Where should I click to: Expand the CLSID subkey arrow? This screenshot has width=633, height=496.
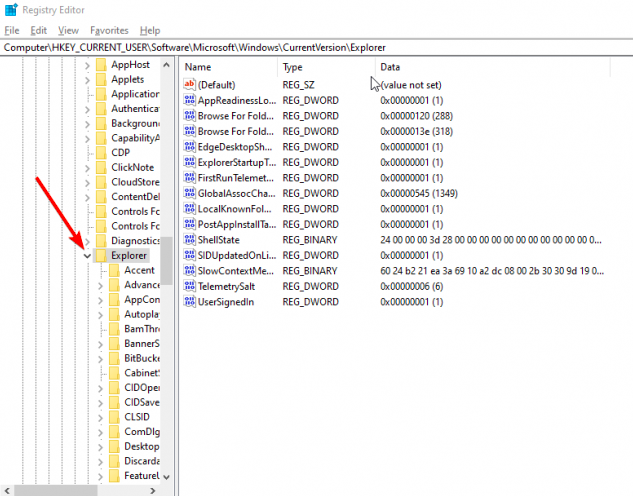(x=99, y=417)
